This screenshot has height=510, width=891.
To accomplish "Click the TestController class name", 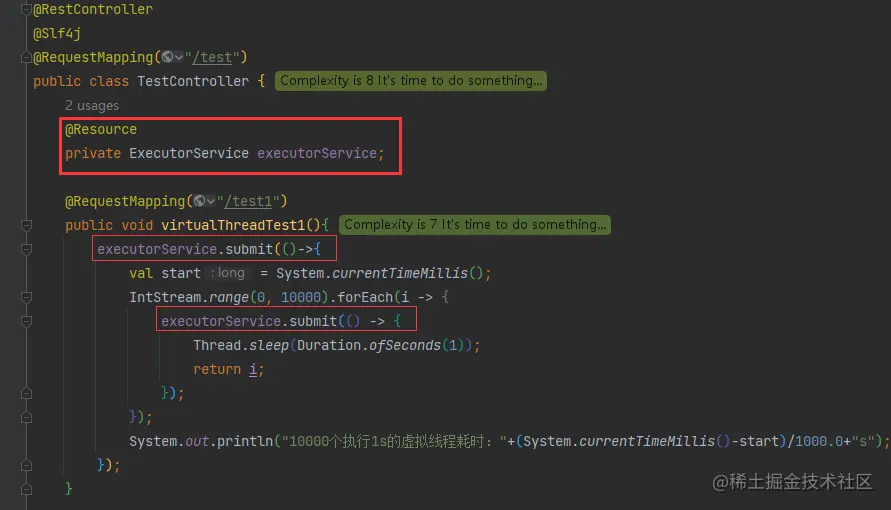I will coord(193,81).
